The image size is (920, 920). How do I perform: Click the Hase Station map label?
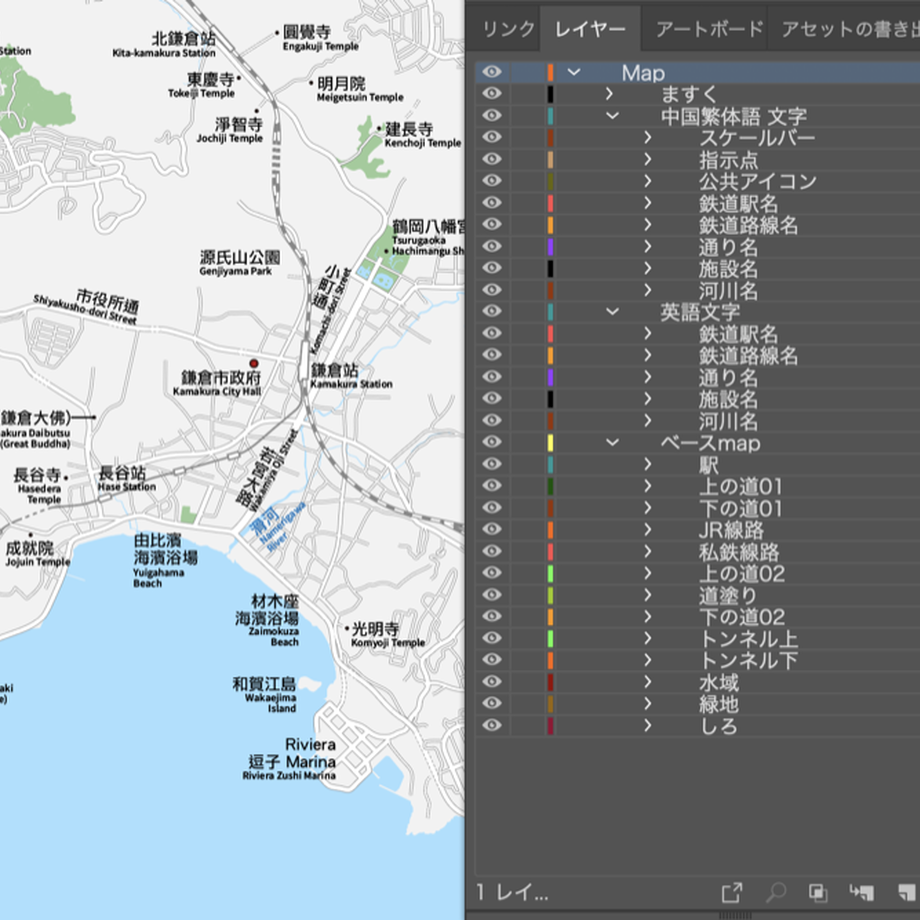(127, 486)
